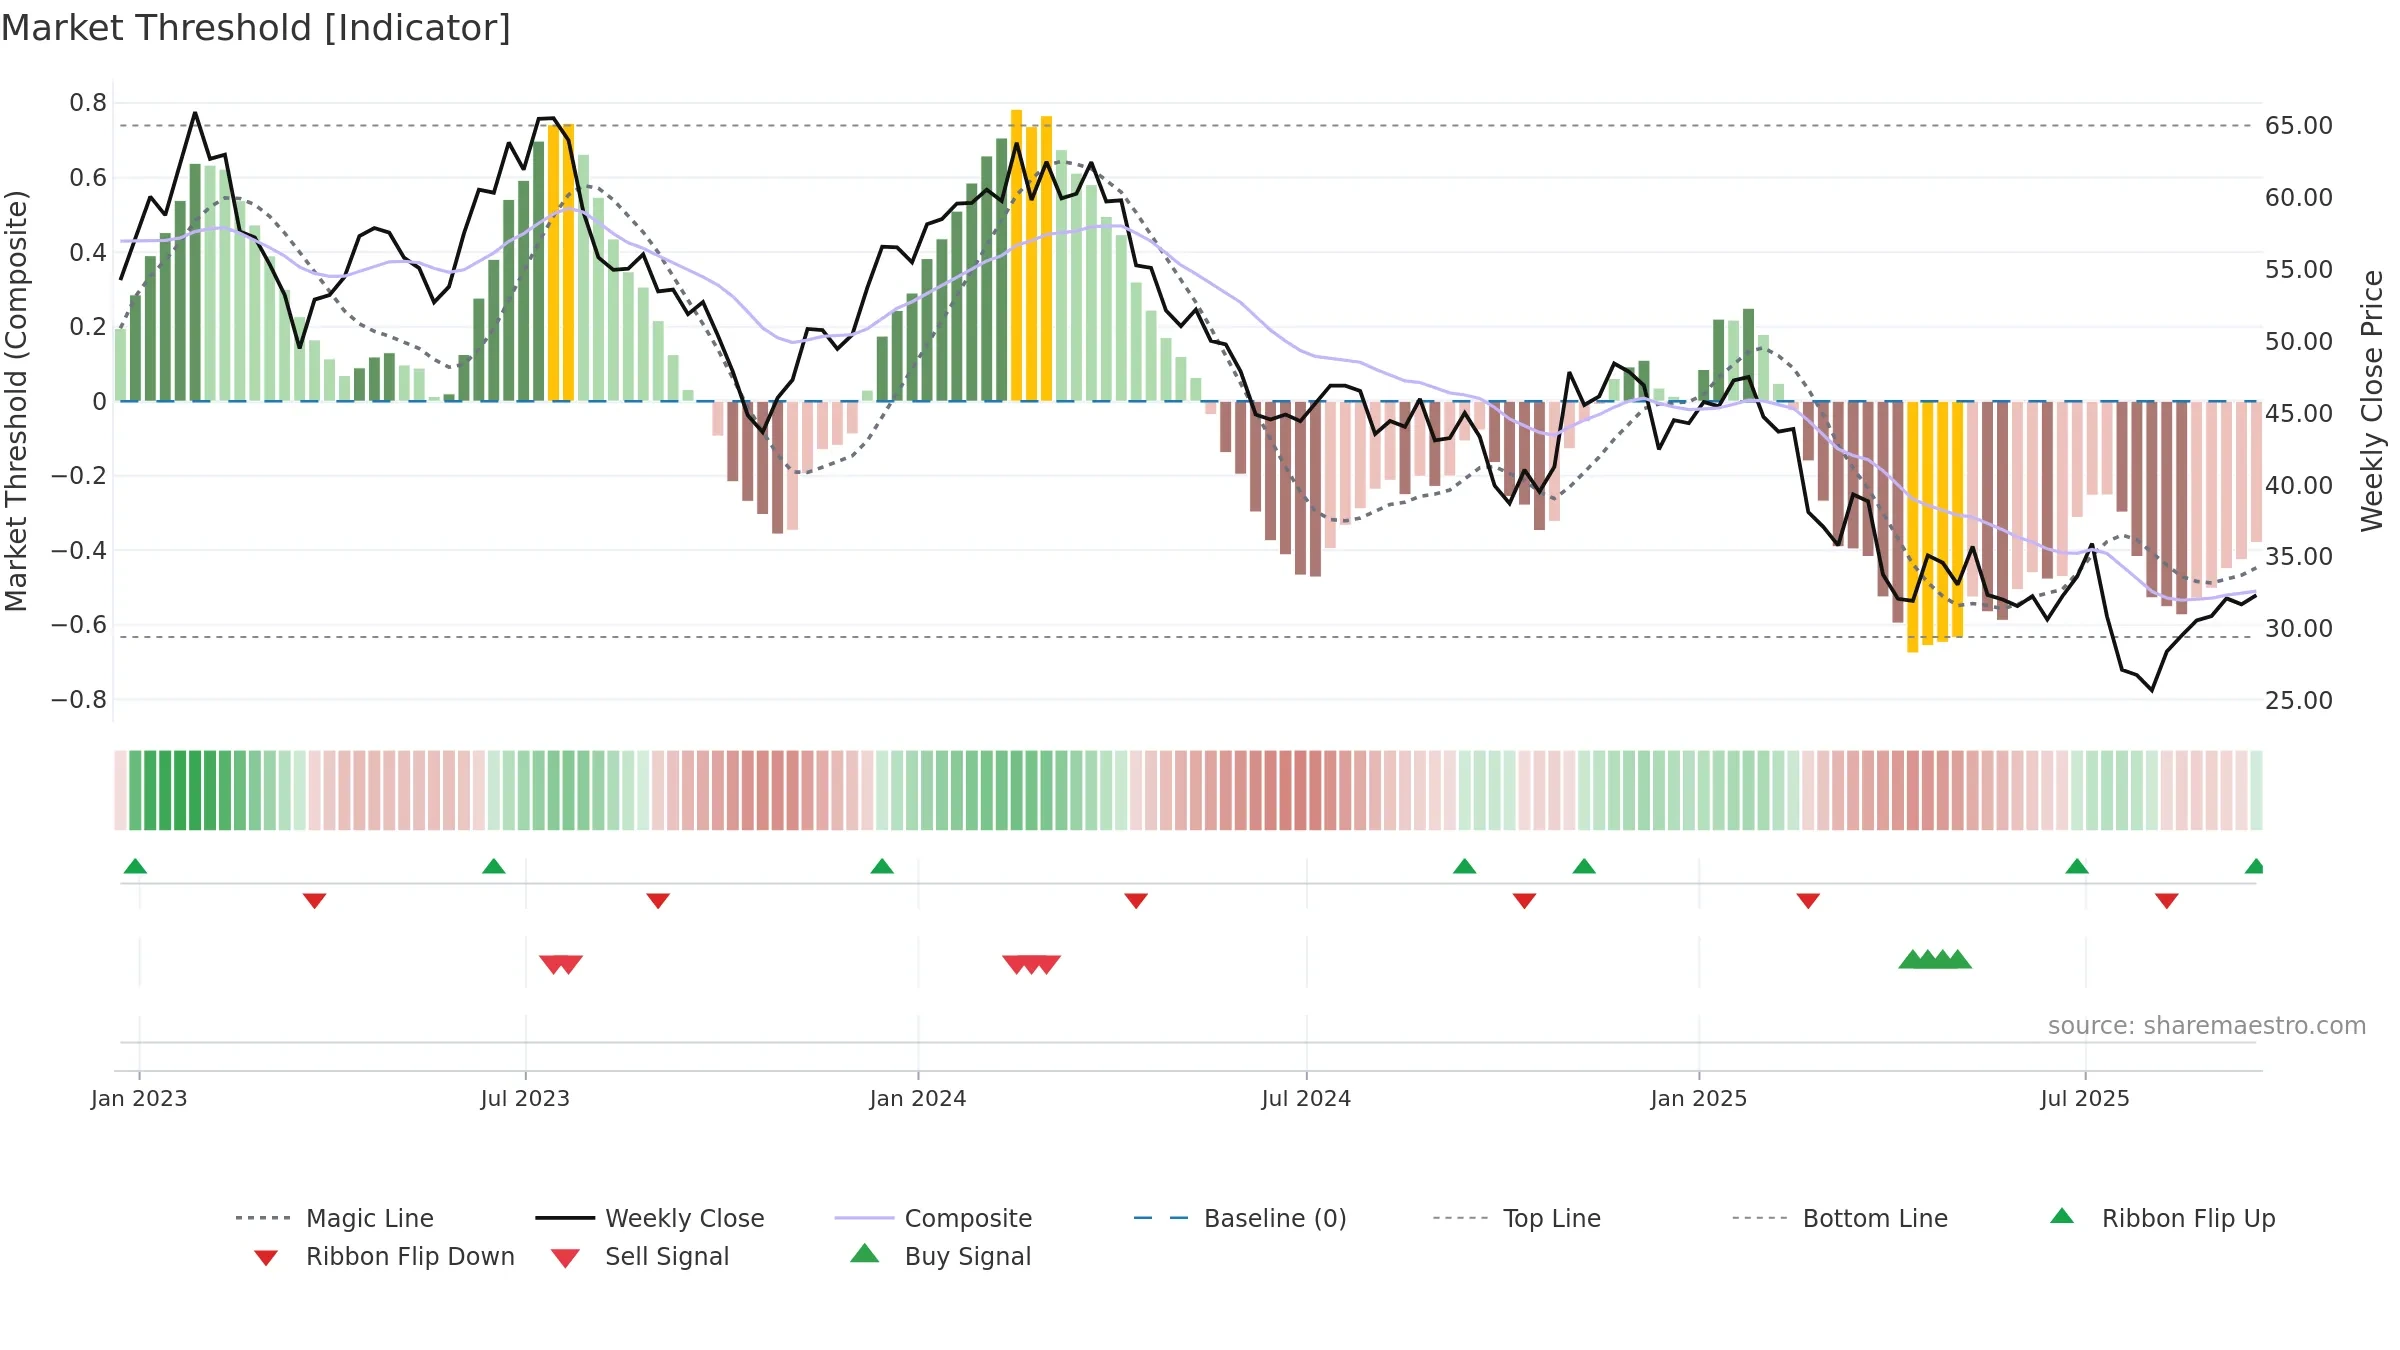Toggle Ribbon Flip Up legend entry
This screenshot has width=2400, height=1350.
click(2162, 1218)
